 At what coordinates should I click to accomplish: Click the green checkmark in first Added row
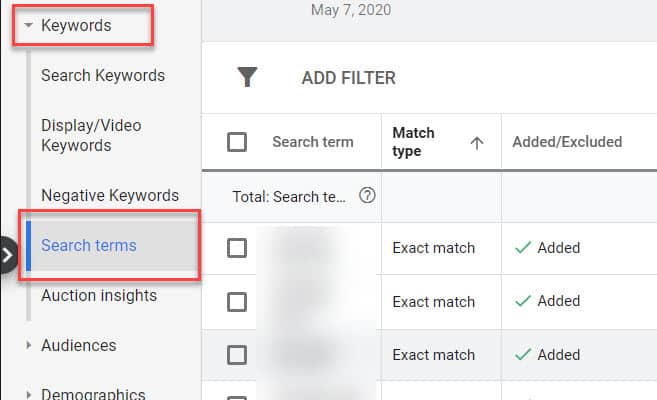point(523,248)
